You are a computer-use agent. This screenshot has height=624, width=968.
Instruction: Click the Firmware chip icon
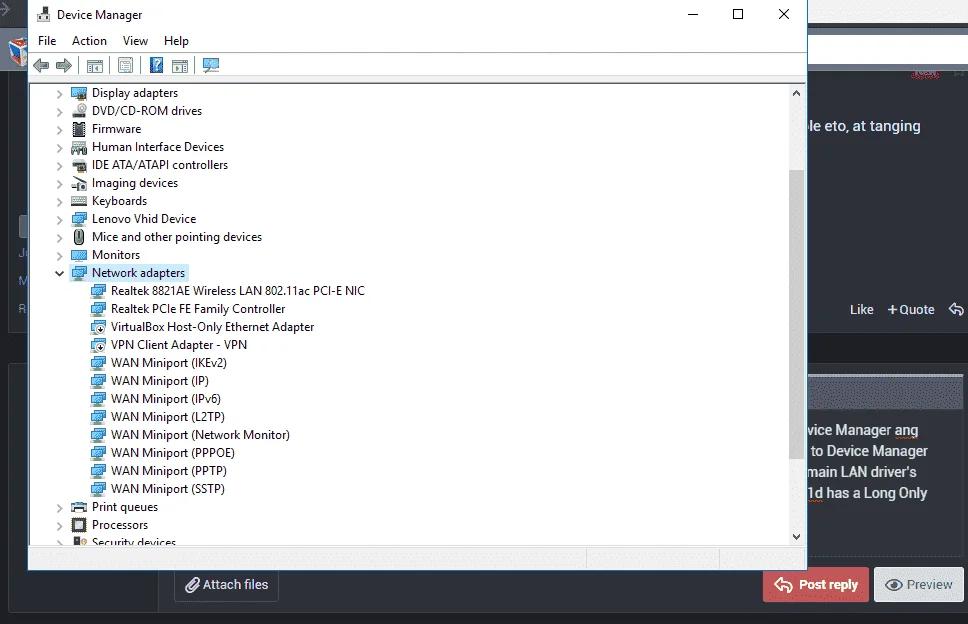click(79, 129)
